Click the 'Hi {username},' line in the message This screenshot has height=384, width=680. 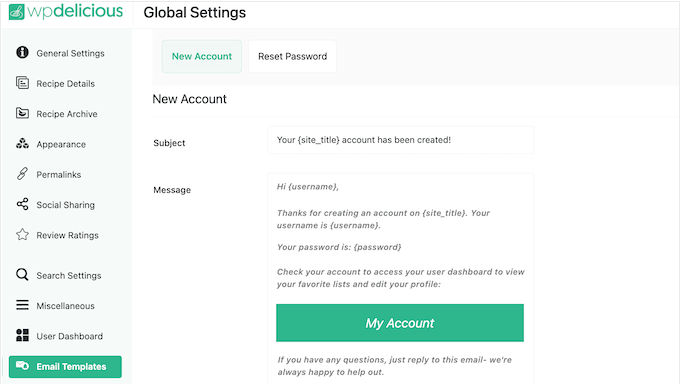click(307, 187)
